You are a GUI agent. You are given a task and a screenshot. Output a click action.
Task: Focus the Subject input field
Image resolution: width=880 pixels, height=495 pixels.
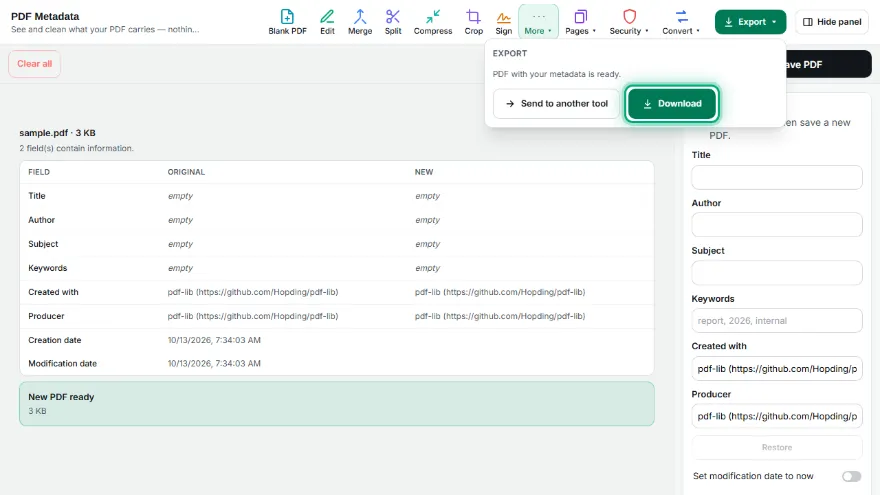point(777,273)
